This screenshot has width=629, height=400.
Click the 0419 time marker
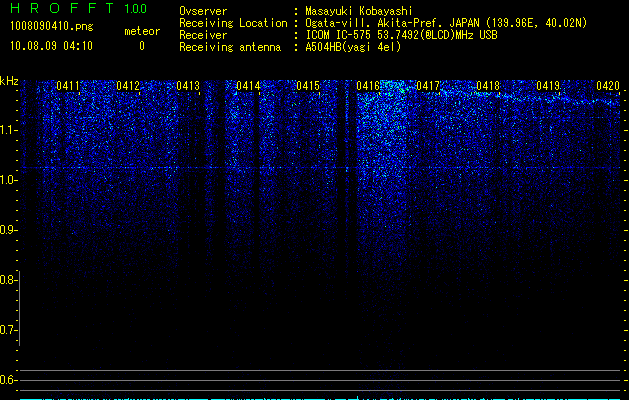[x=548, y=85]
